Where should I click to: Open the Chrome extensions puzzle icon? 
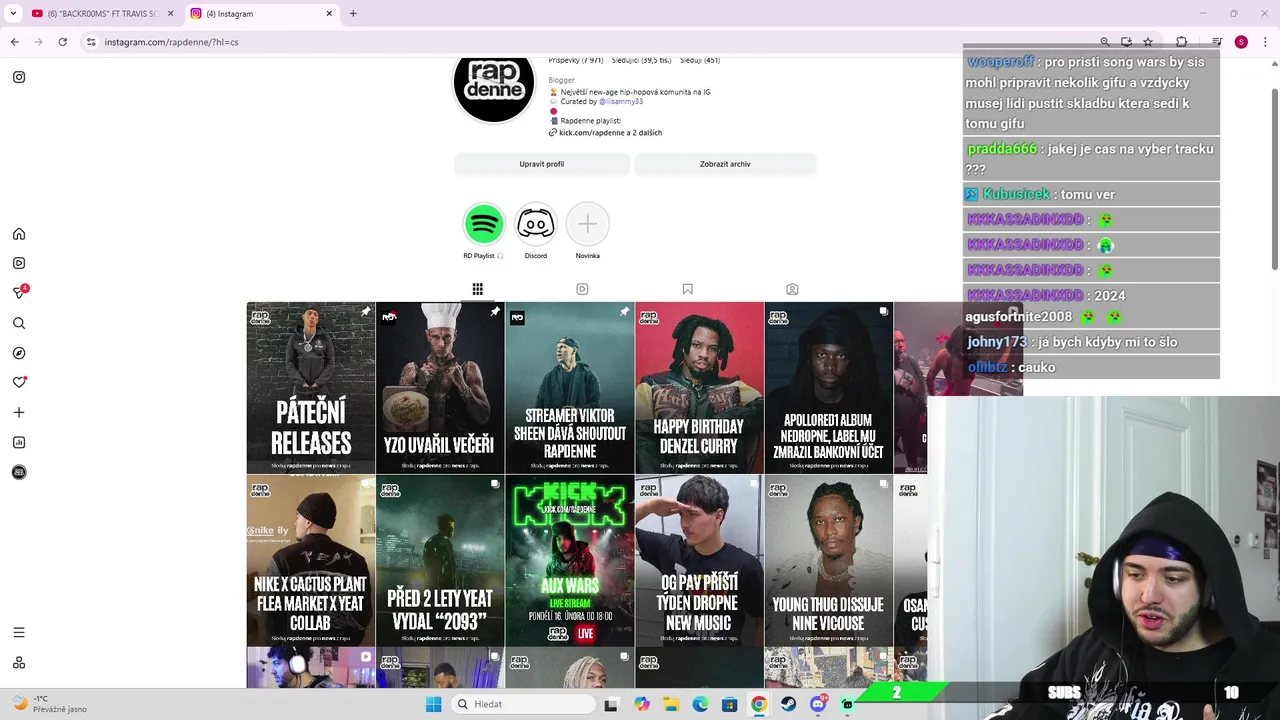(1181, 42)
